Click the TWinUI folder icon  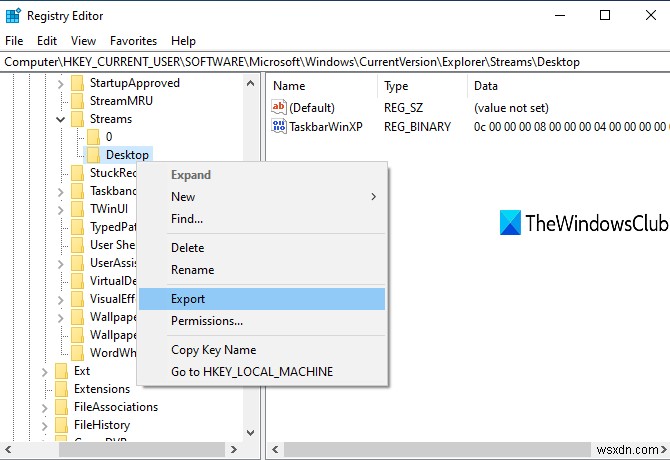point(77,209)
